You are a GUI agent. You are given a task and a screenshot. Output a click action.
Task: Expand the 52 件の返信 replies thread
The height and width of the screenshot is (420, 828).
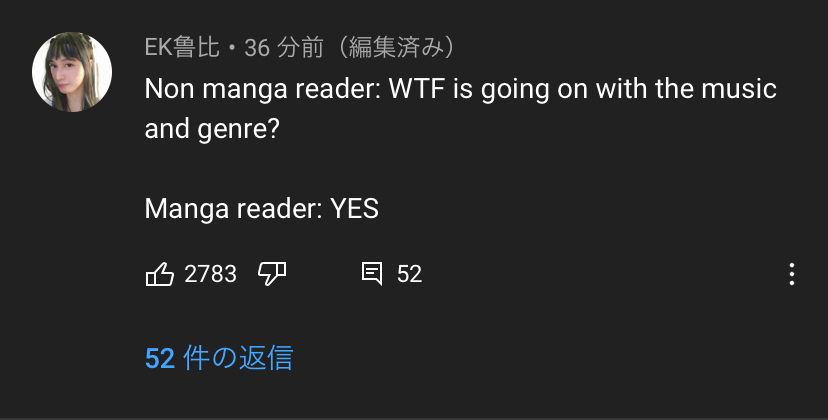point(219,358)
